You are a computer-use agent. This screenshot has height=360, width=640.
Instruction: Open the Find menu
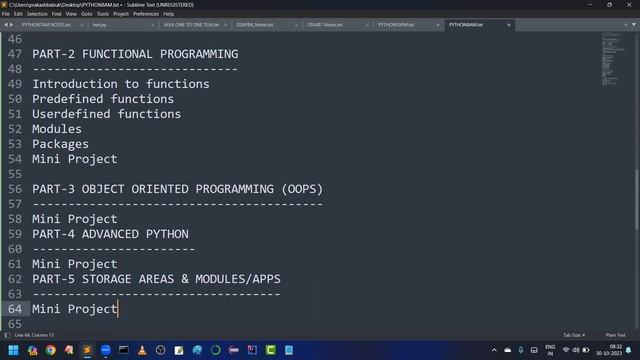56,14
